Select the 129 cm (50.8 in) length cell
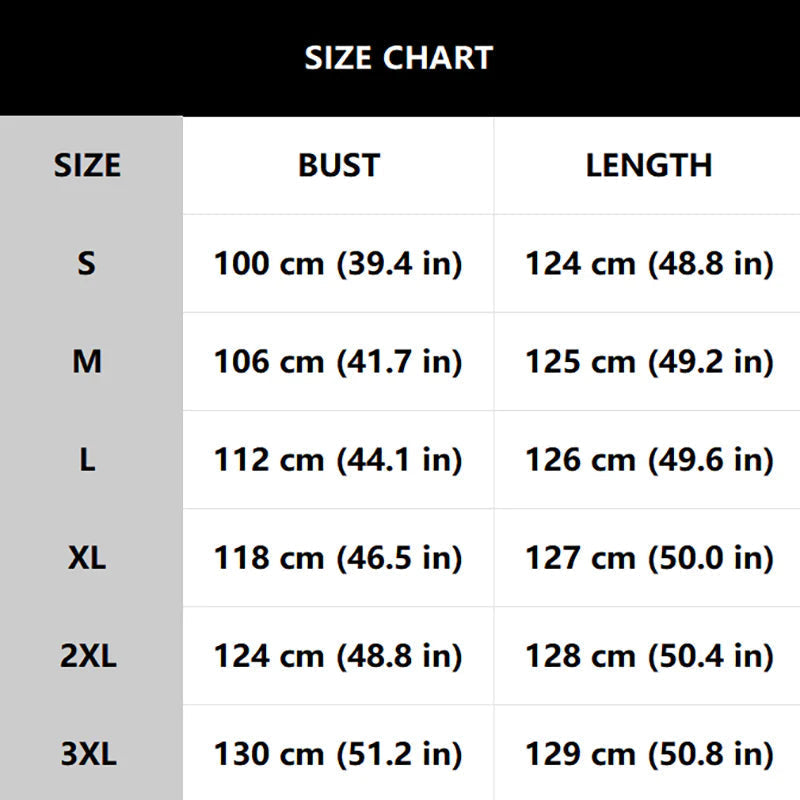 [648, 753]
